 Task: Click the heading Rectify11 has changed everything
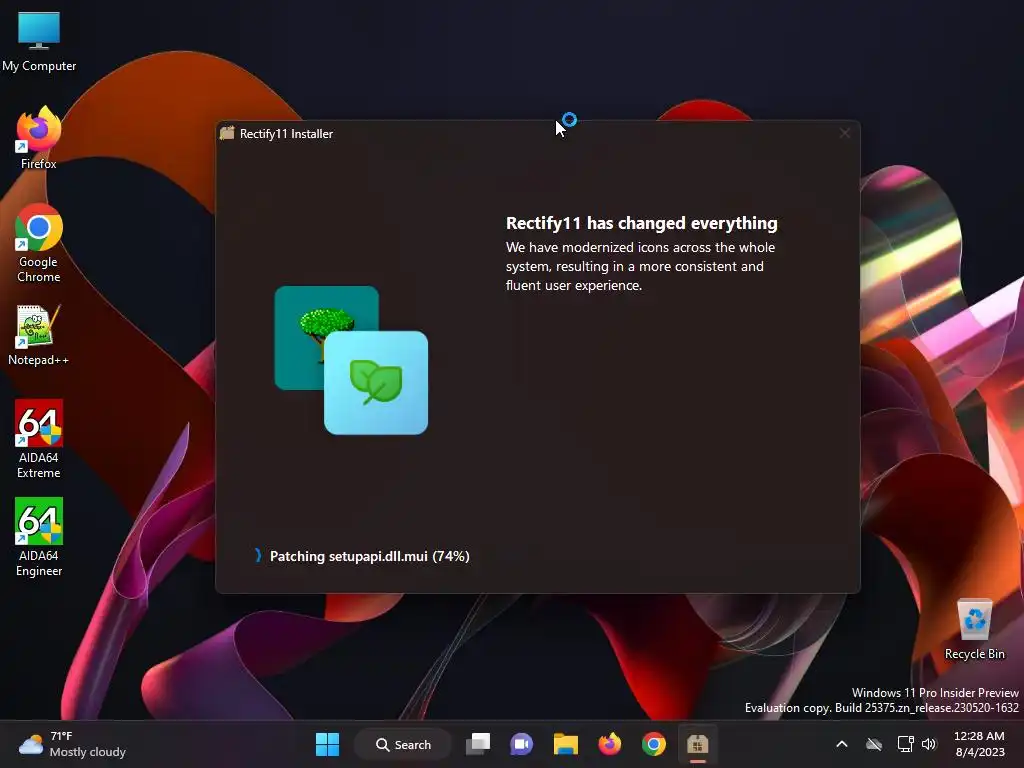click(641, 223)
